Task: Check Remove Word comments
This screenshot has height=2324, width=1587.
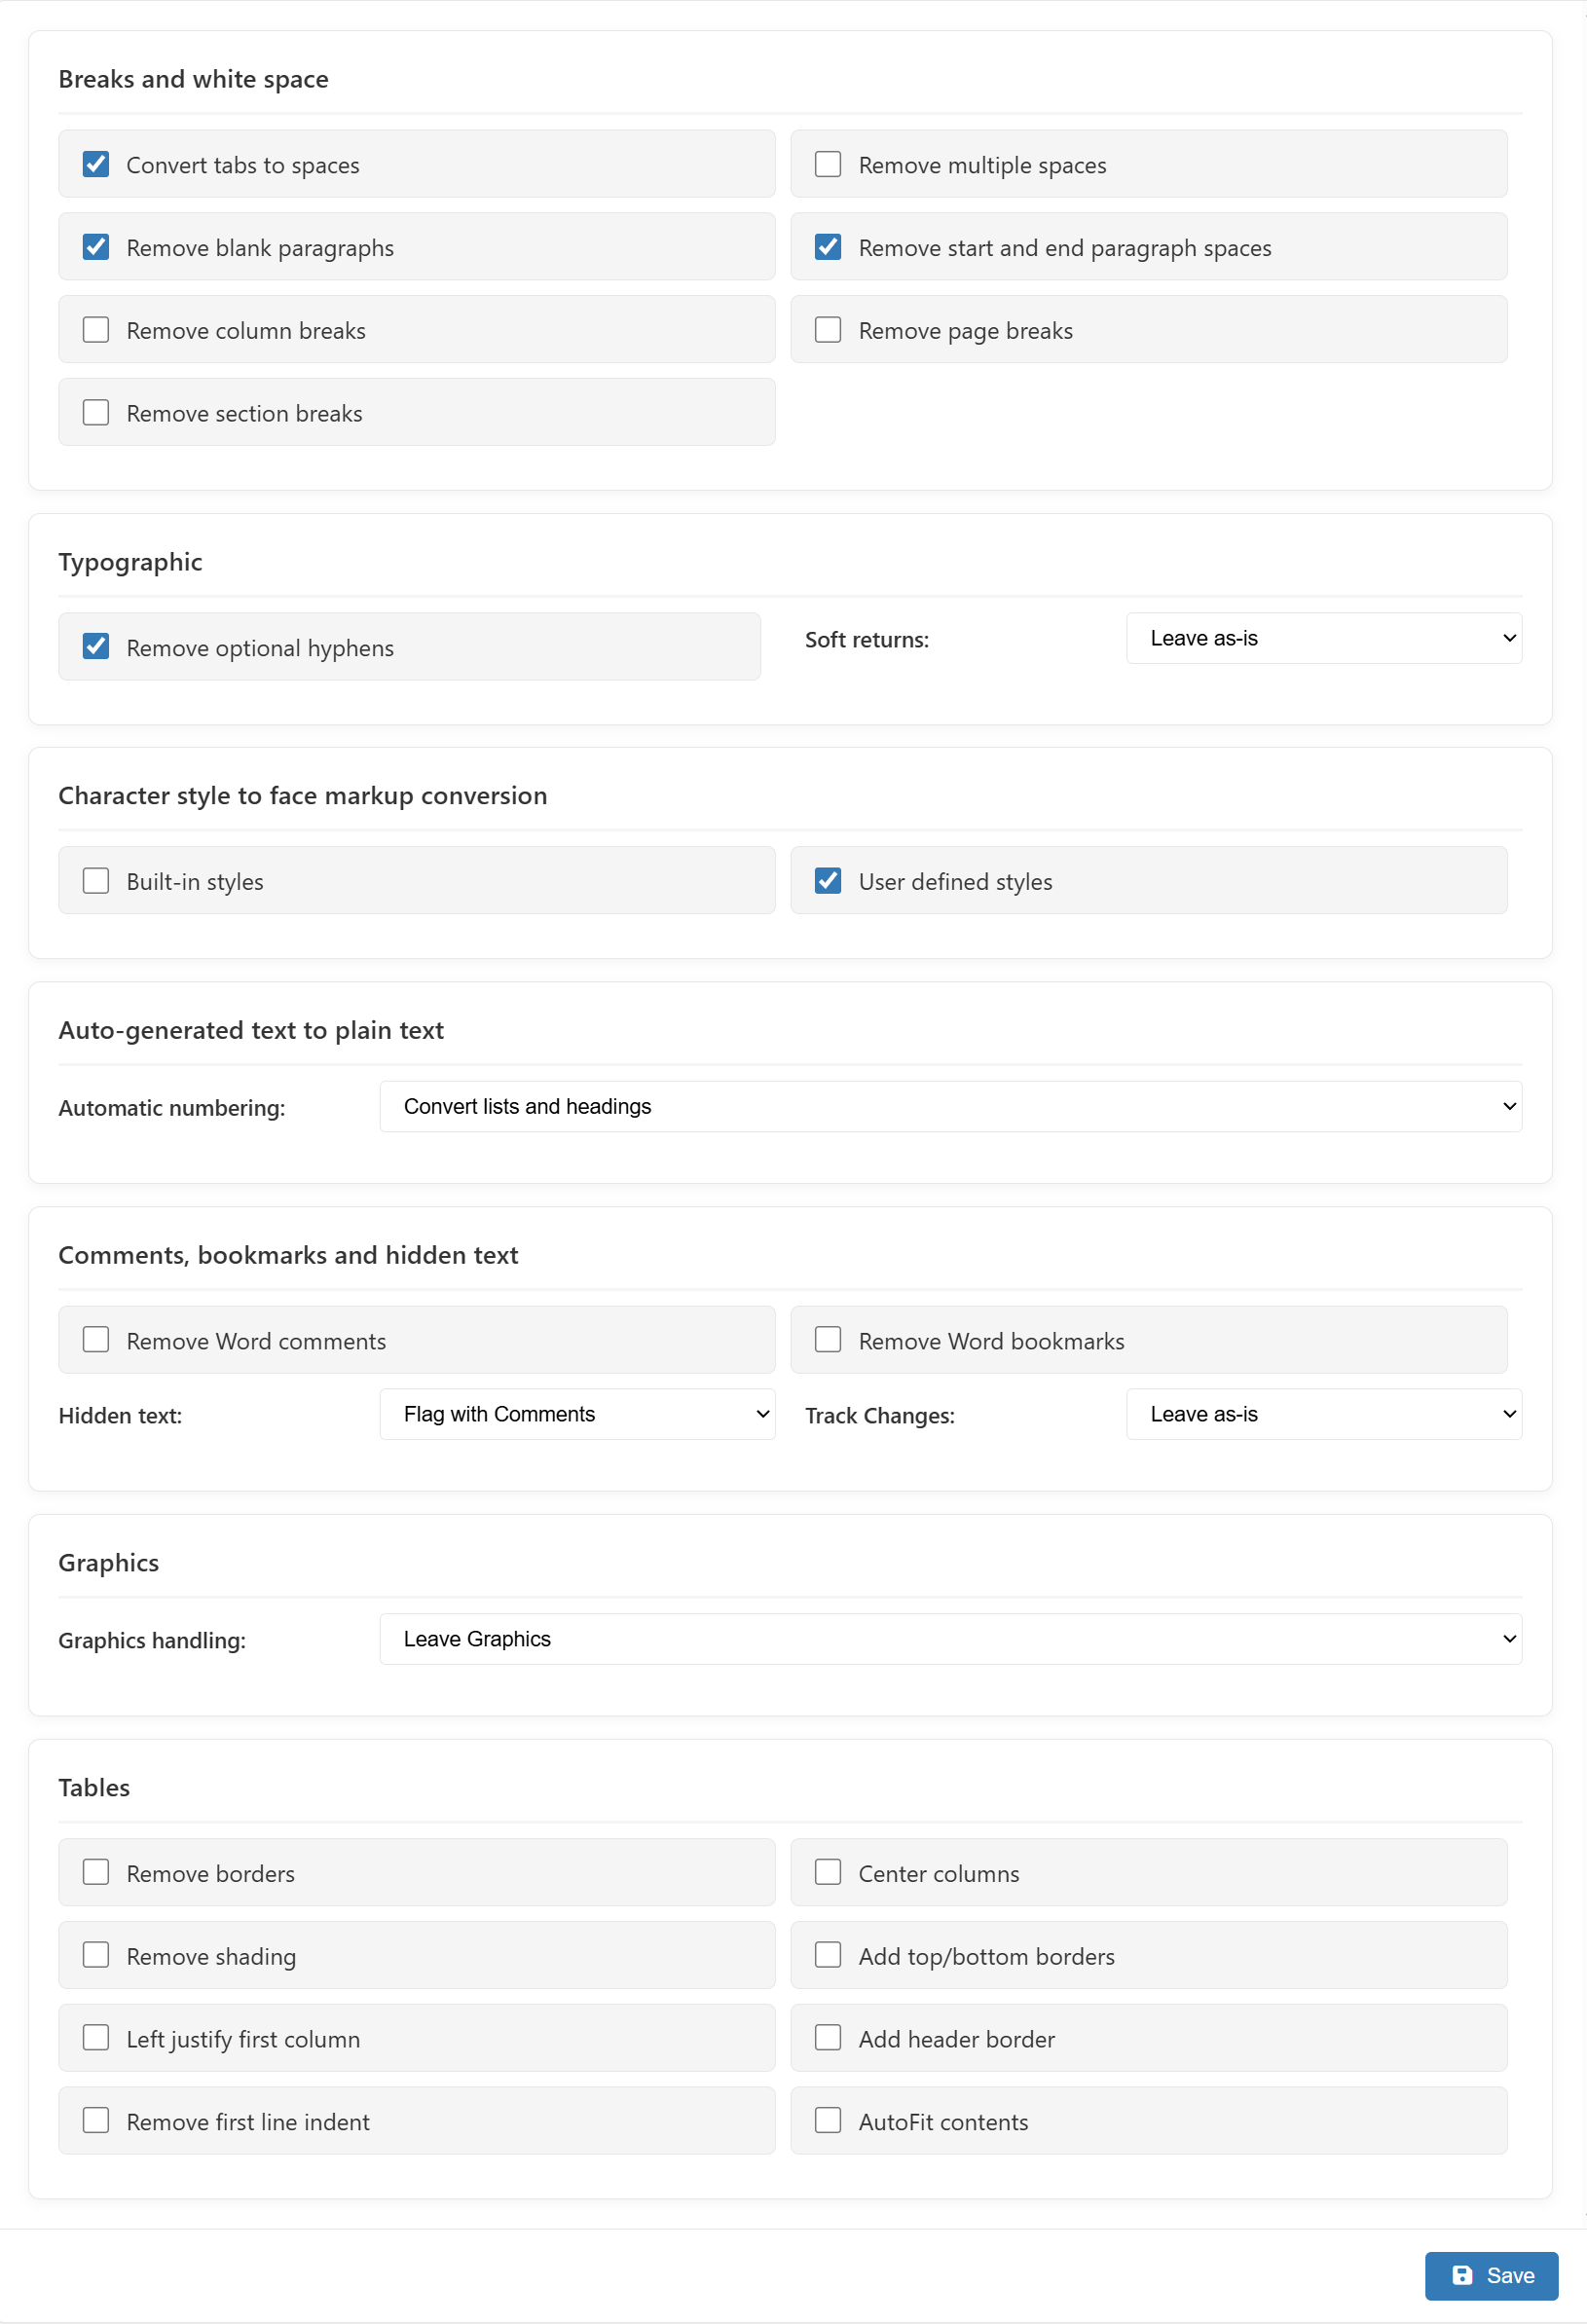Action: [x=96, y=1340]
